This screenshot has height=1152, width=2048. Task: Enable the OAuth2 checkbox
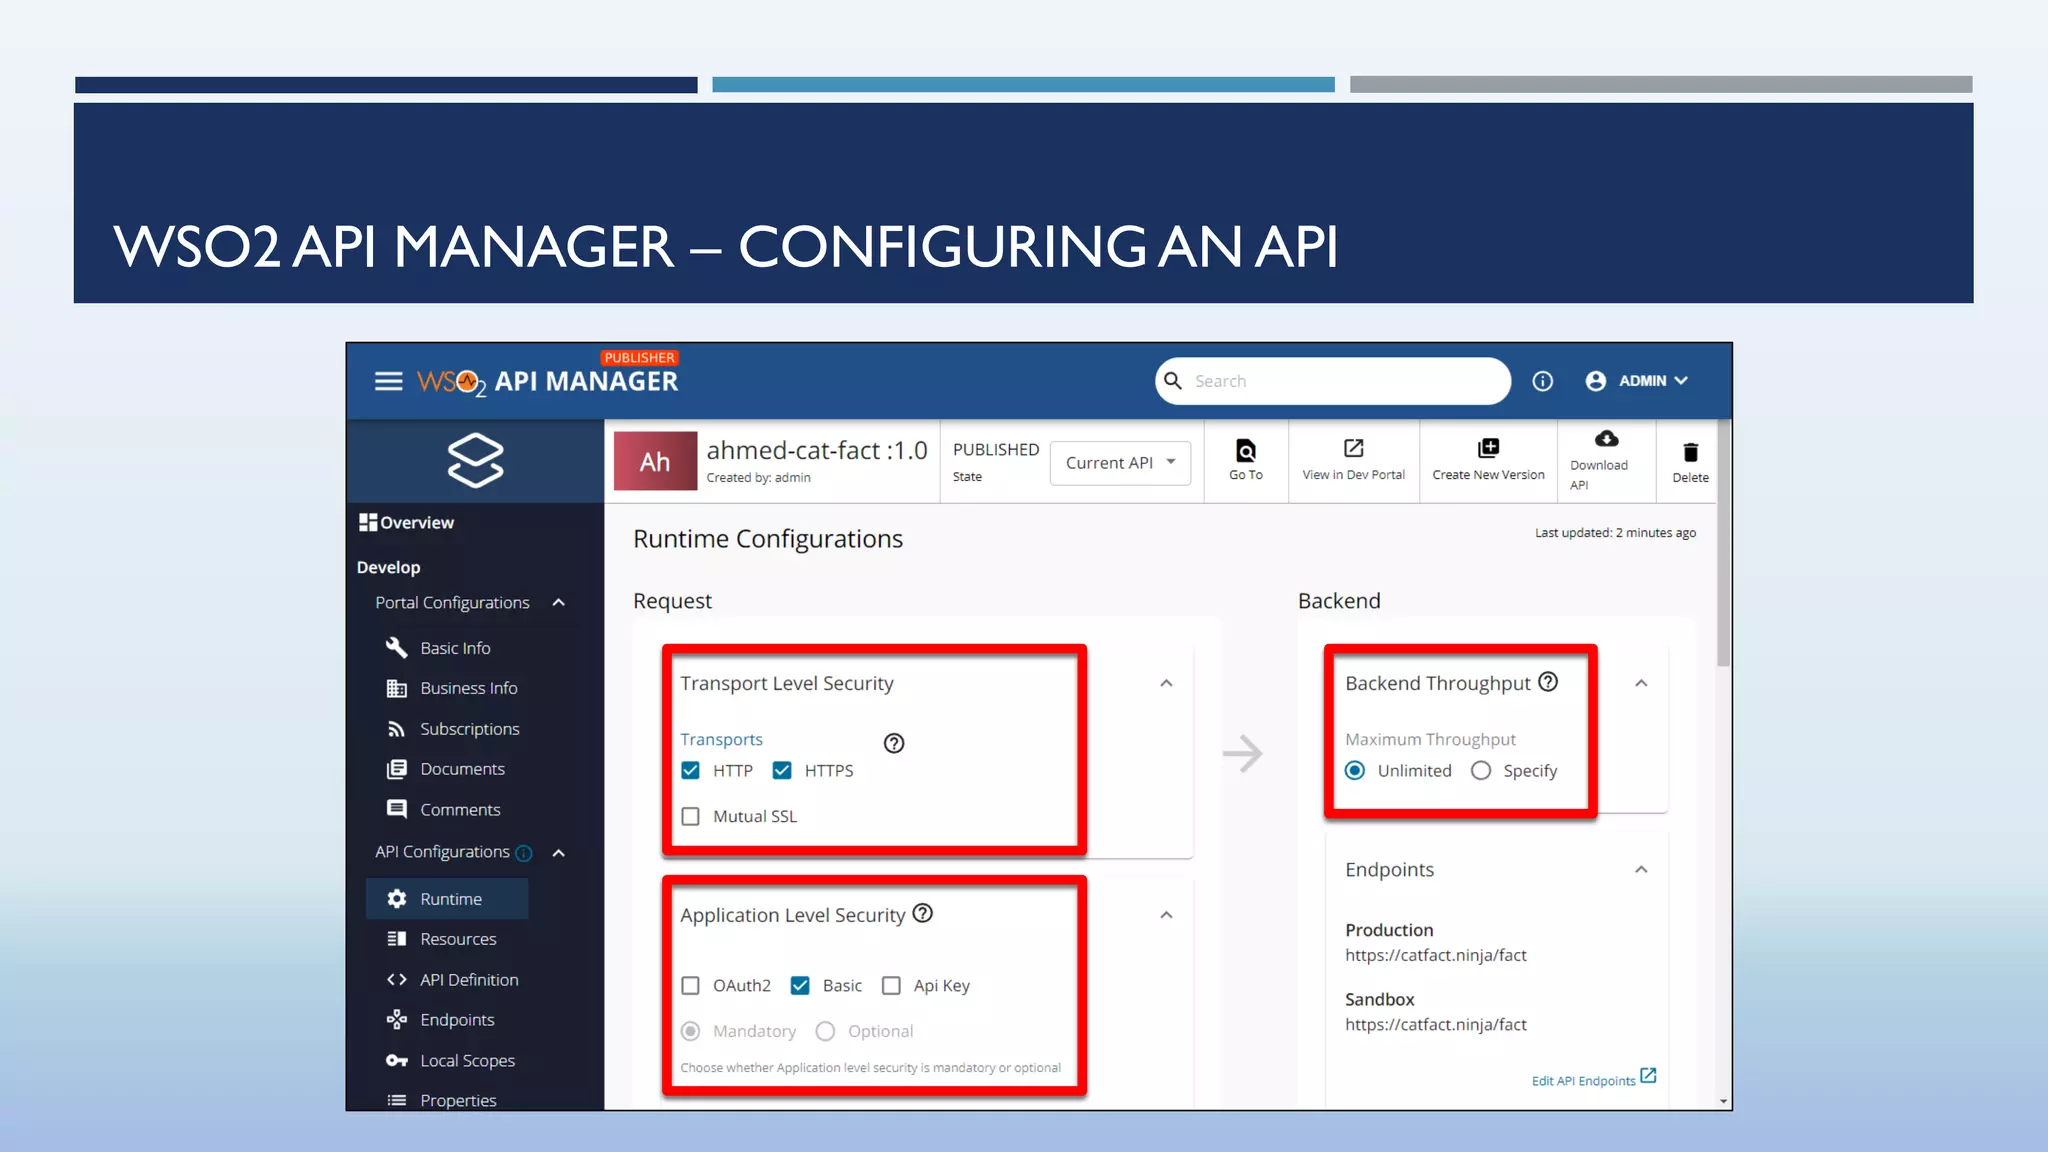(x=690, y=985)
